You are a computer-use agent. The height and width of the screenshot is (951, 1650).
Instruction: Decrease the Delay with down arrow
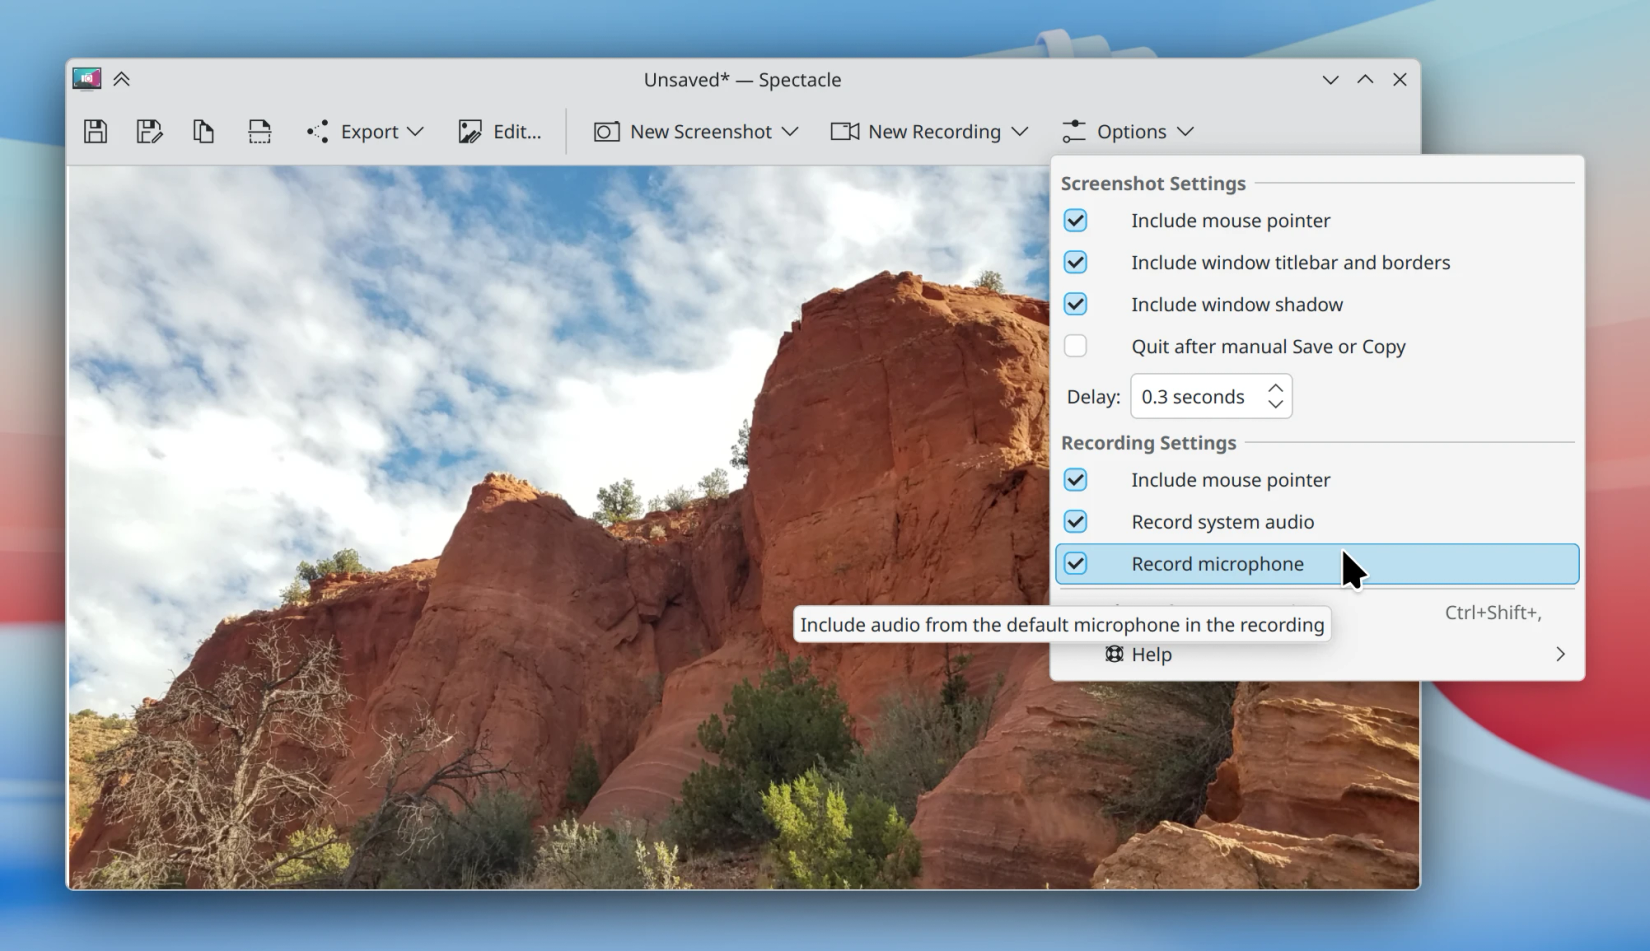point(1276,404)
